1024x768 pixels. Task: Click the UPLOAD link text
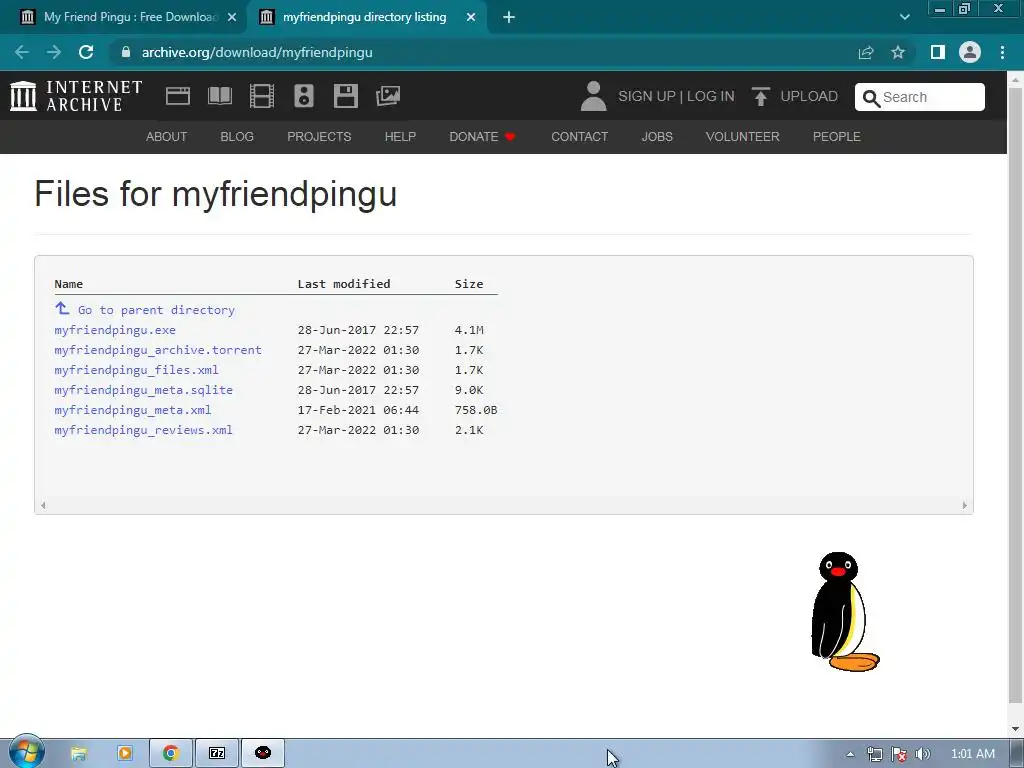tap(809, 96)
